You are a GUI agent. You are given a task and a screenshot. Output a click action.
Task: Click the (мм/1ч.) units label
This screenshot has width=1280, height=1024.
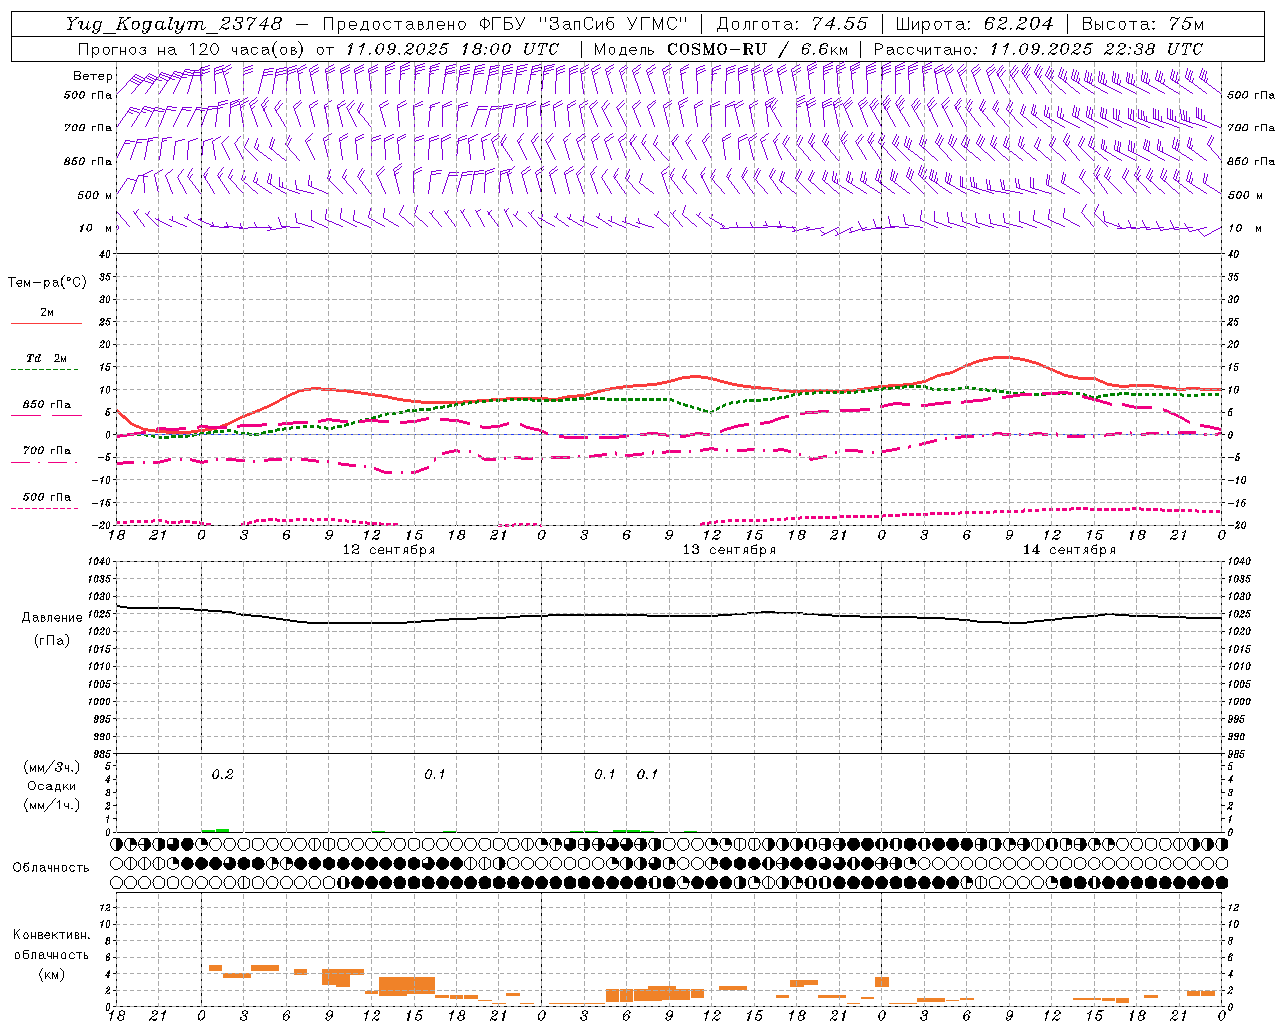coord(52,805)
